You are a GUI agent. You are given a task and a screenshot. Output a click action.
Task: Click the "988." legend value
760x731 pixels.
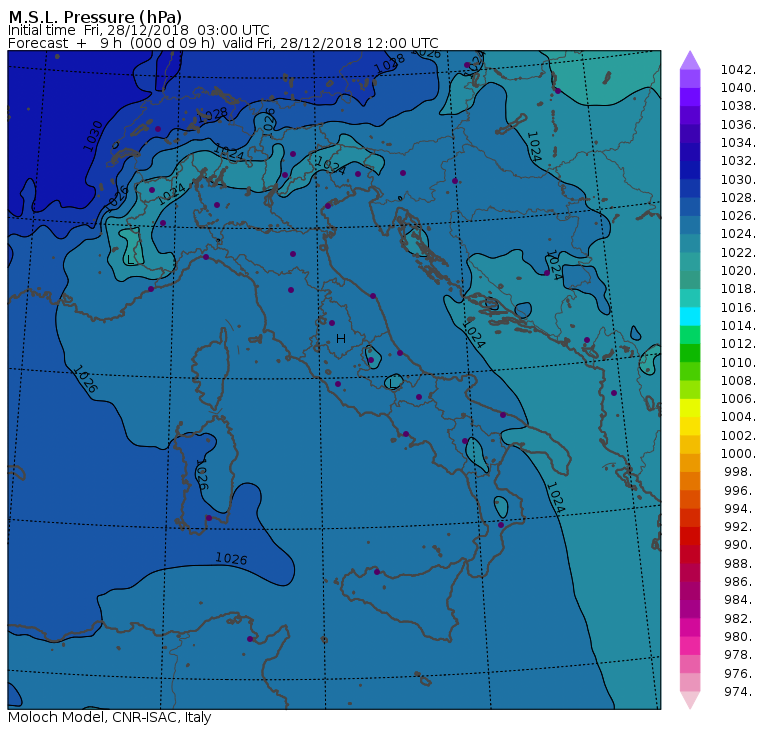tap(740, 563)
